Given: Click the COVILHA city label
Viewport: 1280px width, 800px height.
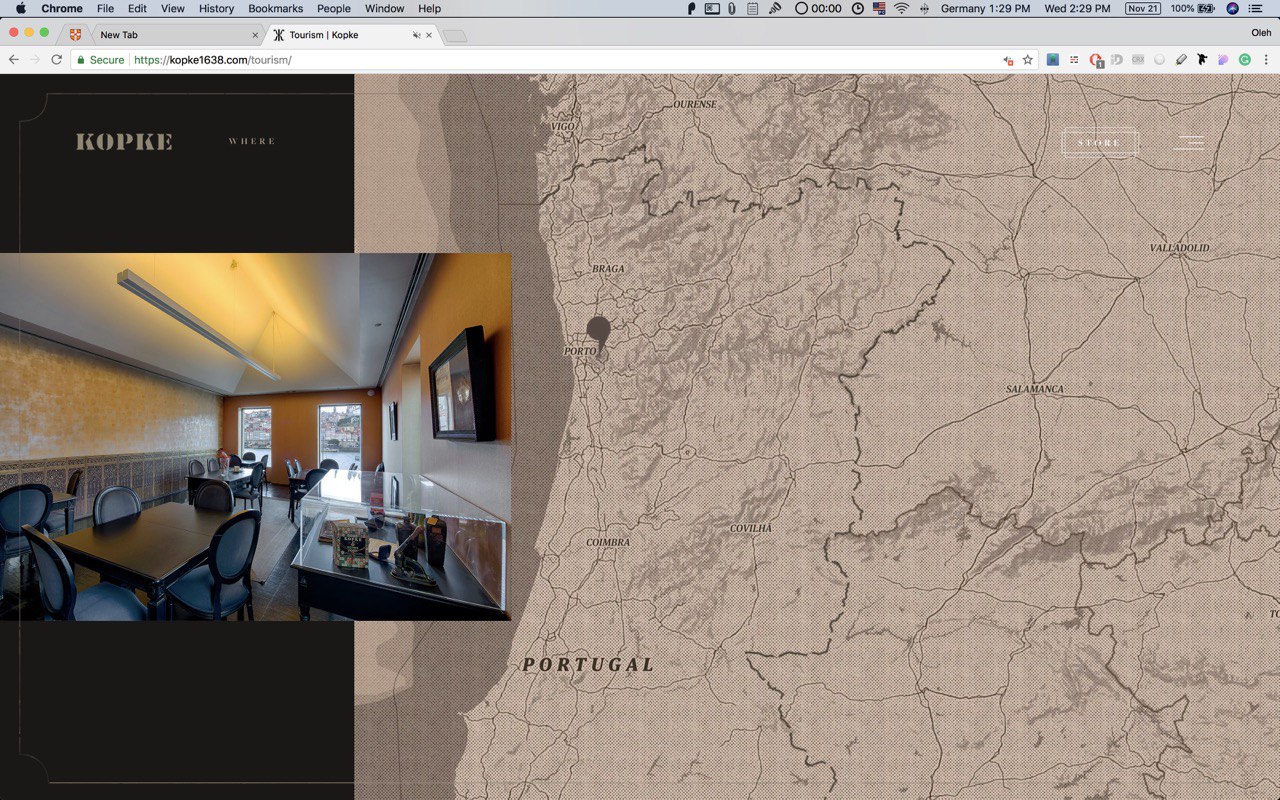Looking at the screenshot, I should pyautogui.click(x=751, y=528).
